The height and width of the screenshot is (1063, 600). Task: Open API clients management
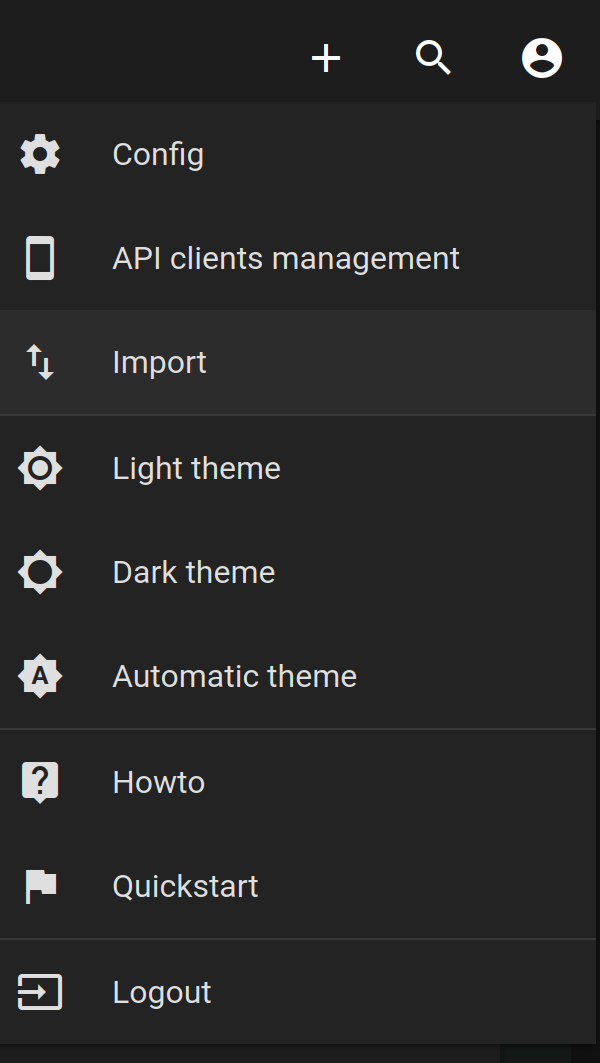[298, 258]
